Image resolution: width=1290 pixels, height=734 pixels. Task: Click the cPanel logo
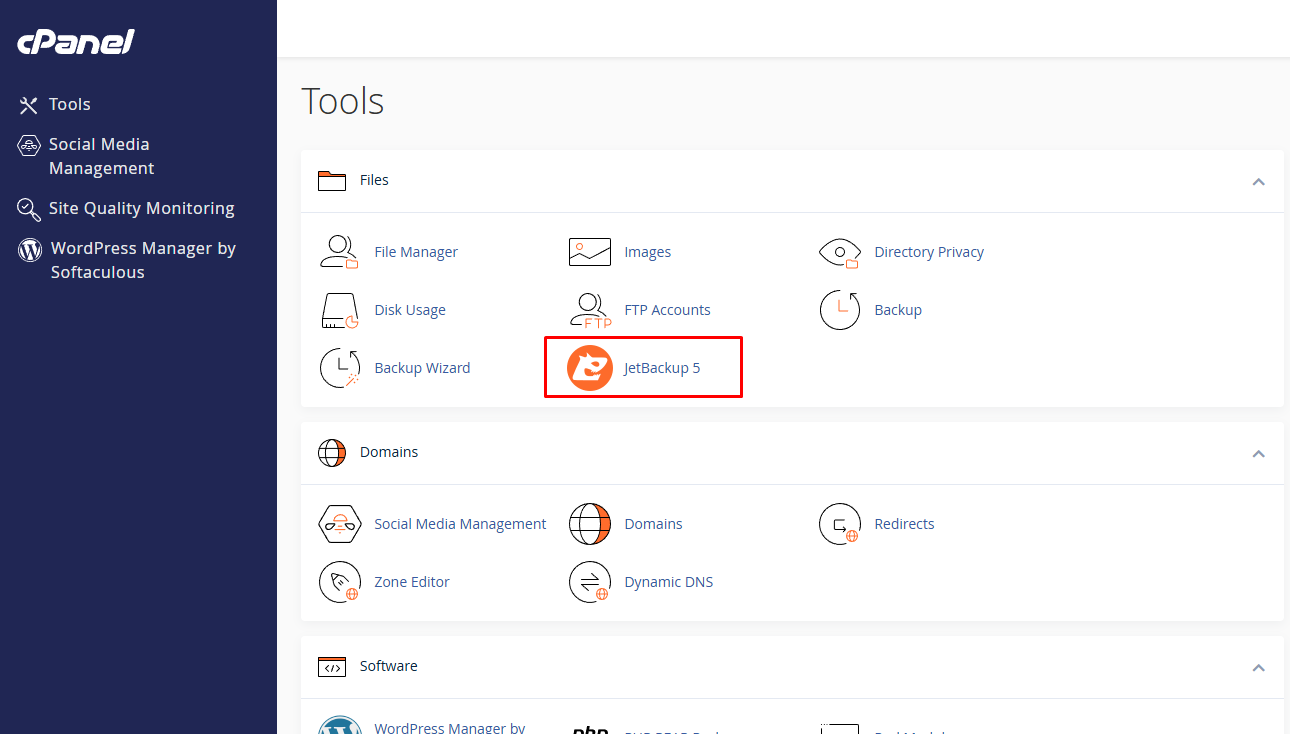[x=75, y=42]
